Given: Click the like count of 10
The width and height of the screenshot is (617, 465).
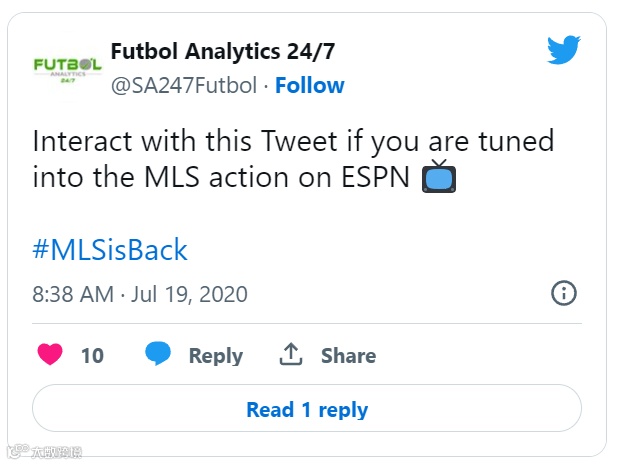Looking at the screenshot, I should click(92, 355).
